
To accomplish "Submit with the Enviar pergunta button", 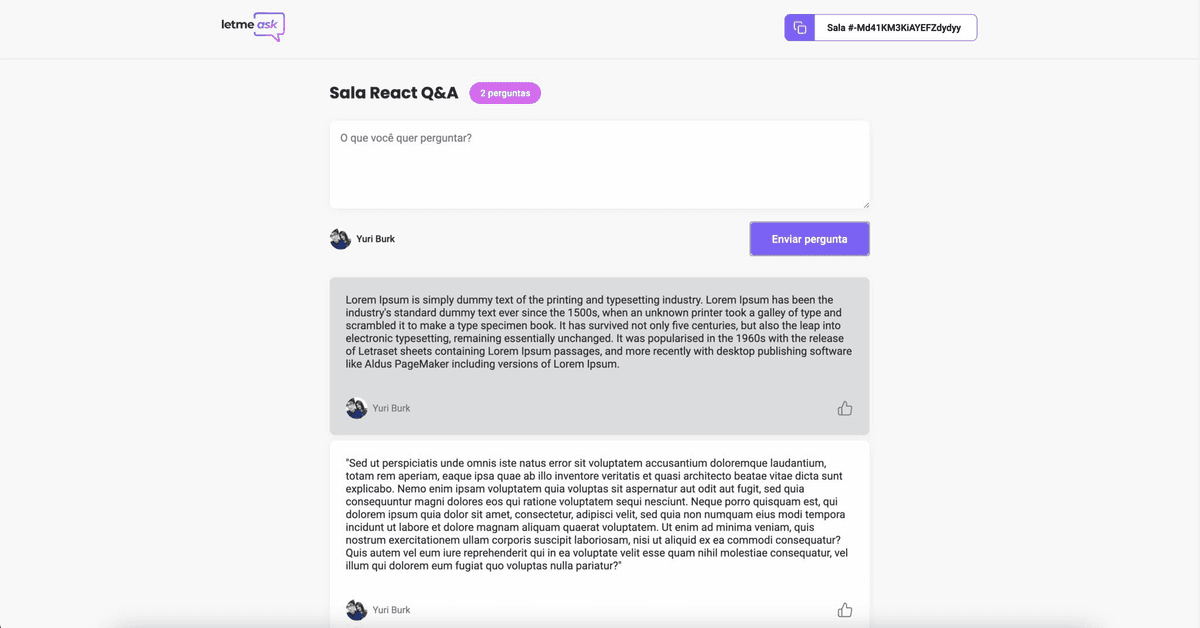I will tap(809, 239).
